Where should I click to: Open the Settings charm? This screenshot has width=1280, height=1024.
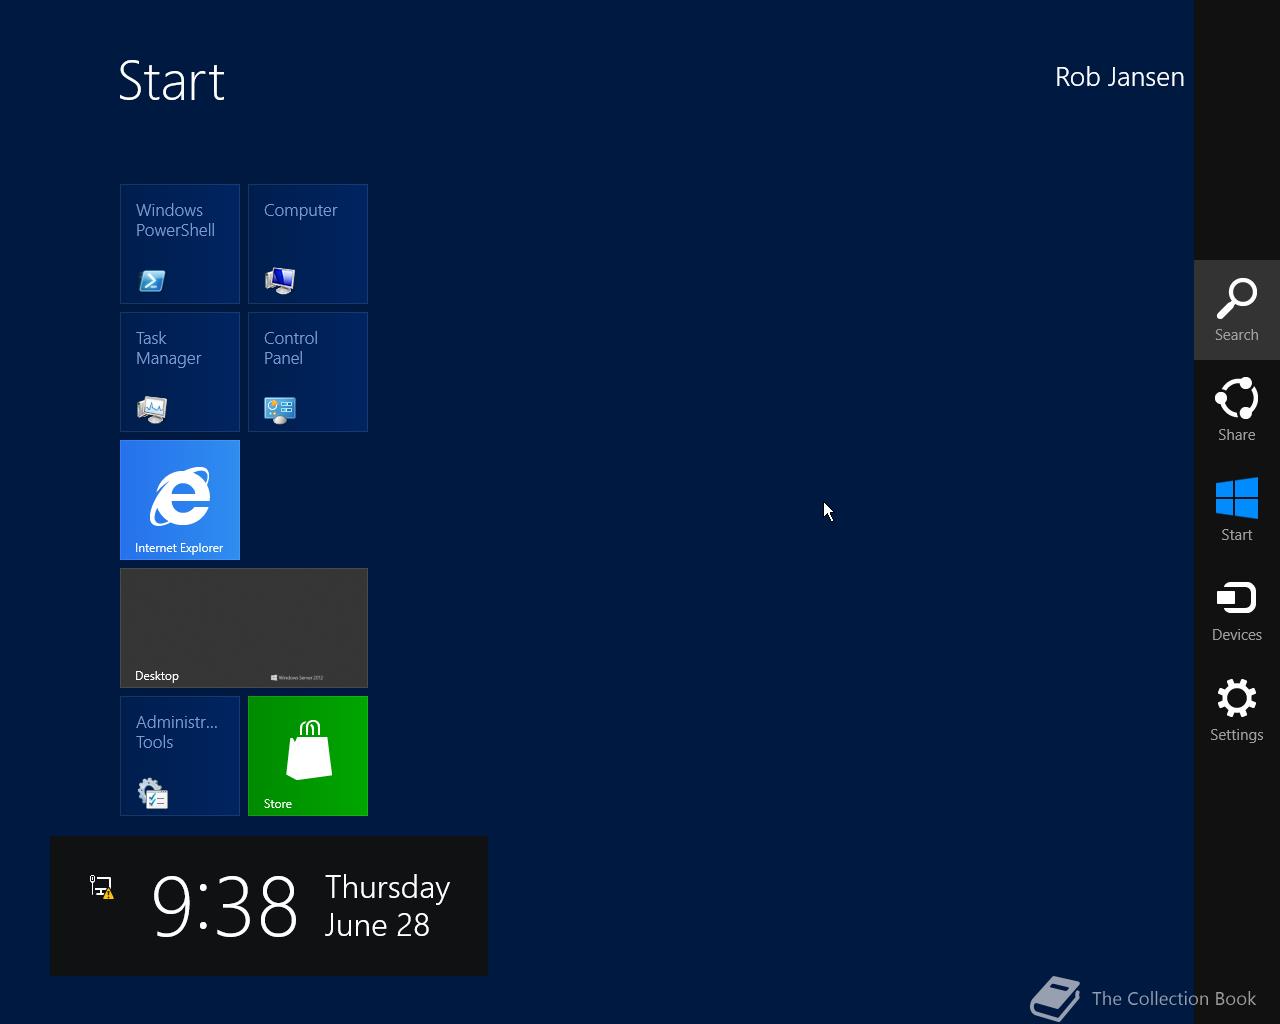tap(1237, 710)
